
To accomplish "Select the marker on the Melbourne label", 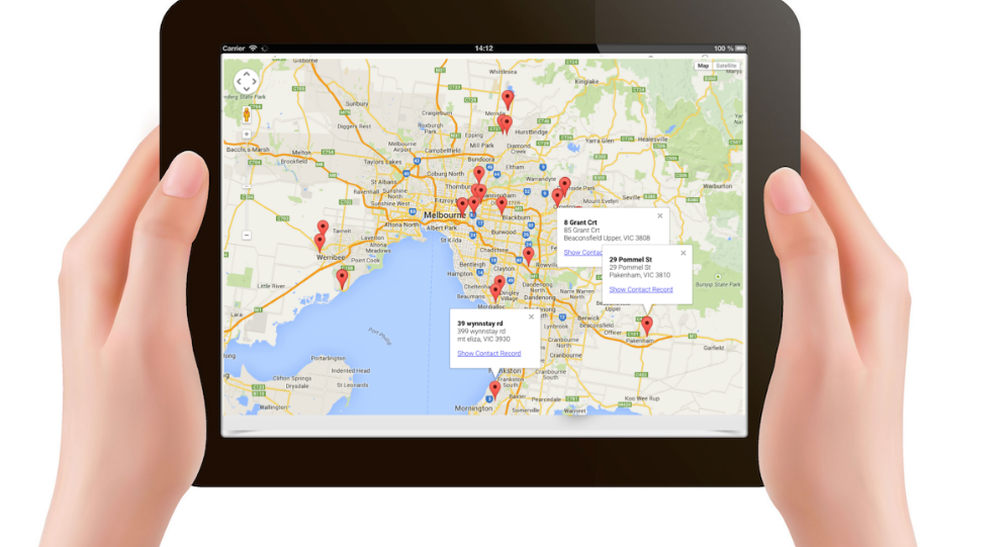I will click(463, 207).
